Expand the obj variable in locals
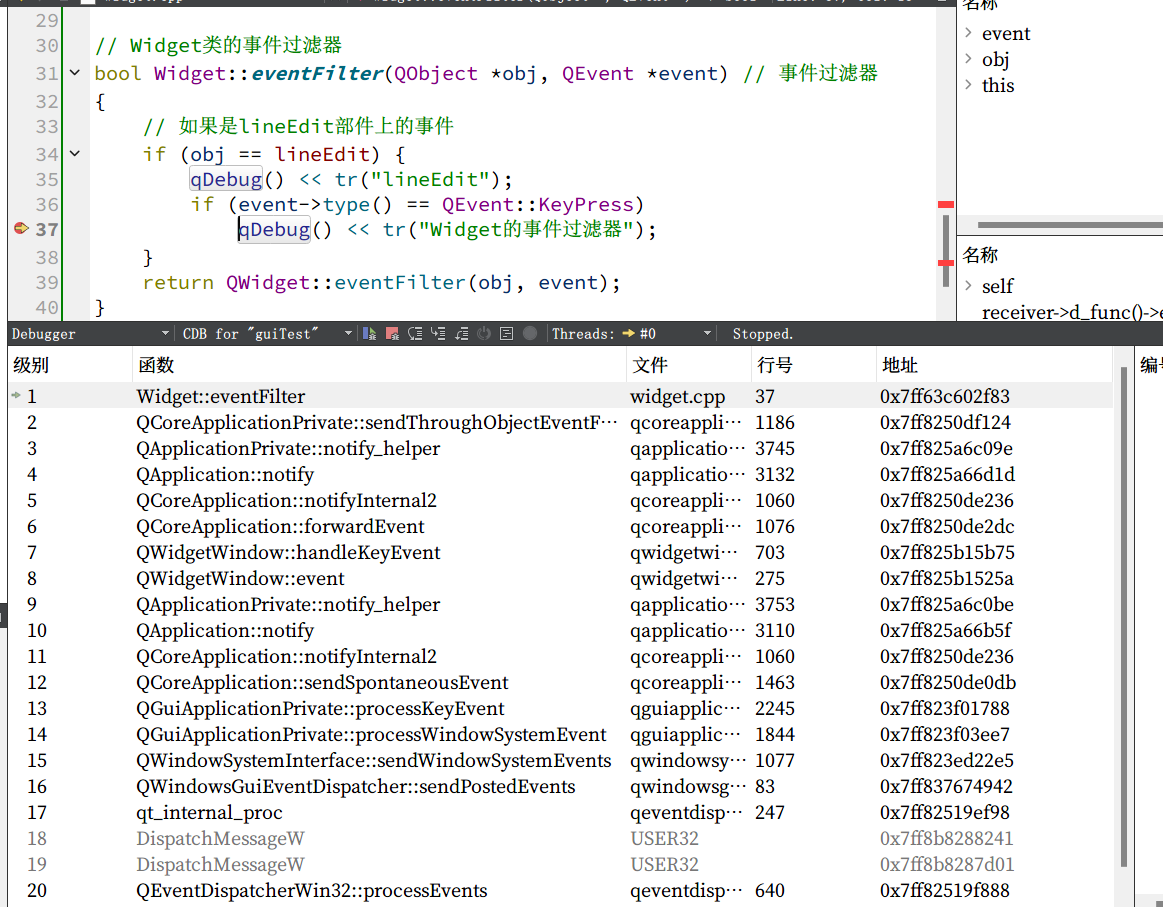Screen dimensions: 1163x907 (x=969, y=59)
